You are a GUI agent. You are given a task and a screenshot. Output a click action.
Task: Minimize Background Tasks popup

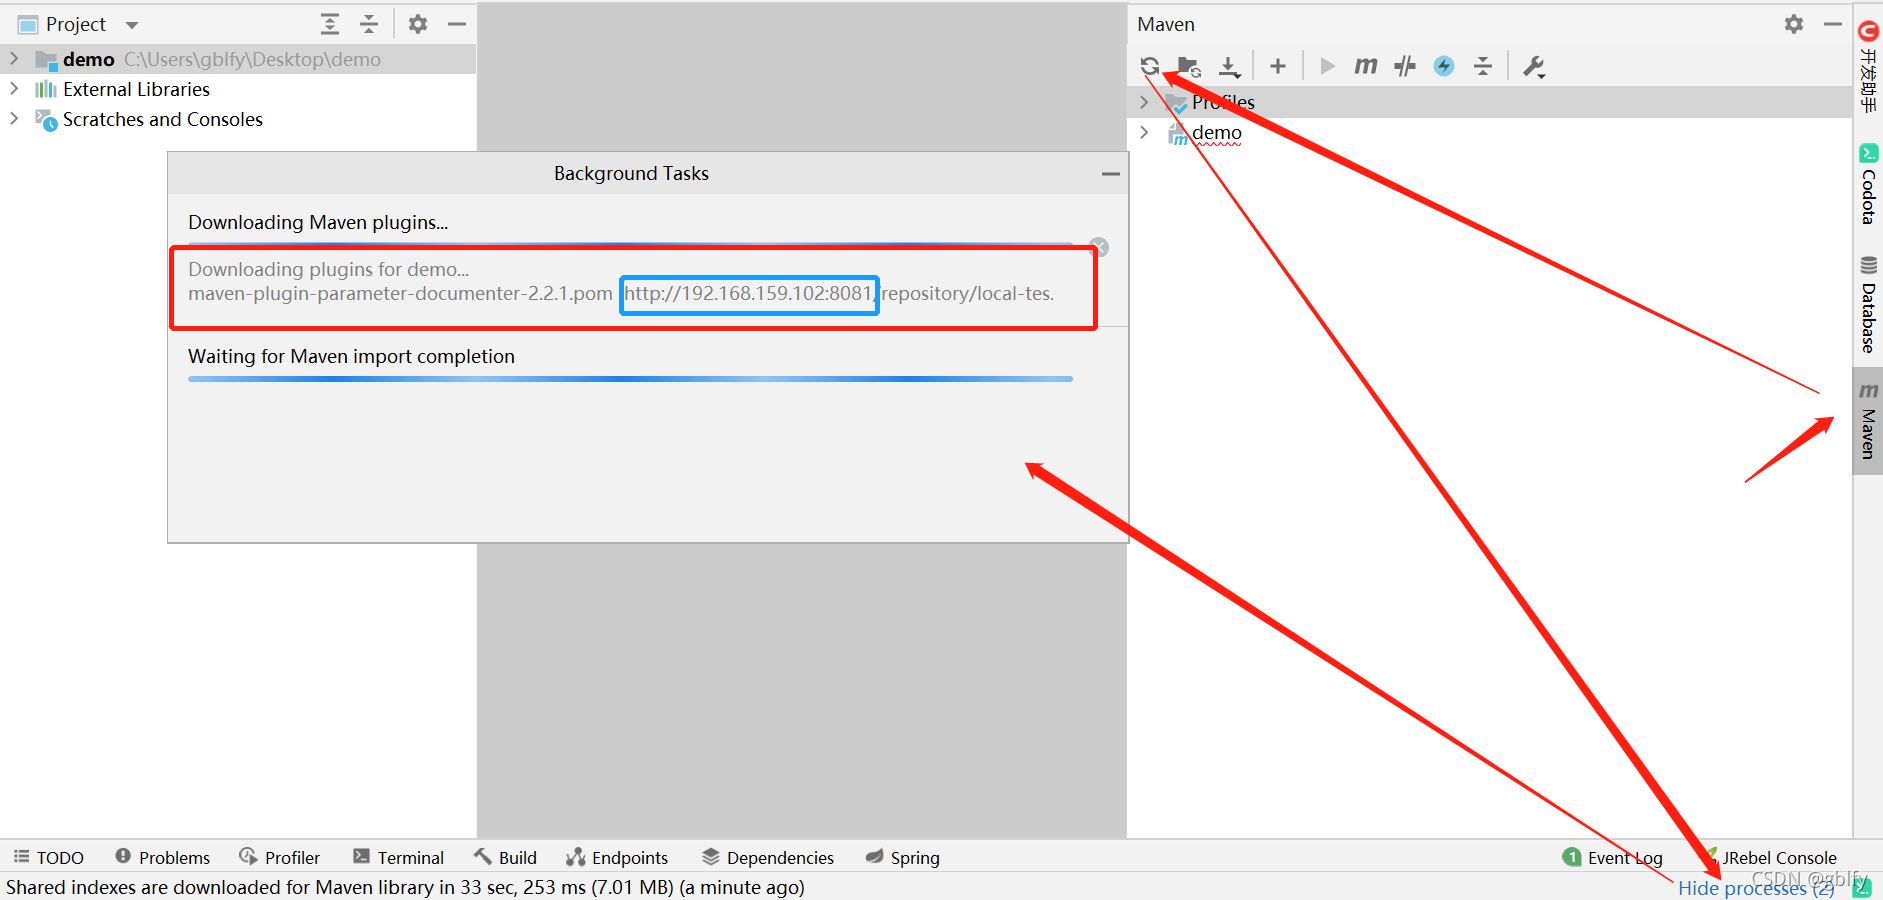[x=1110, y=174]
